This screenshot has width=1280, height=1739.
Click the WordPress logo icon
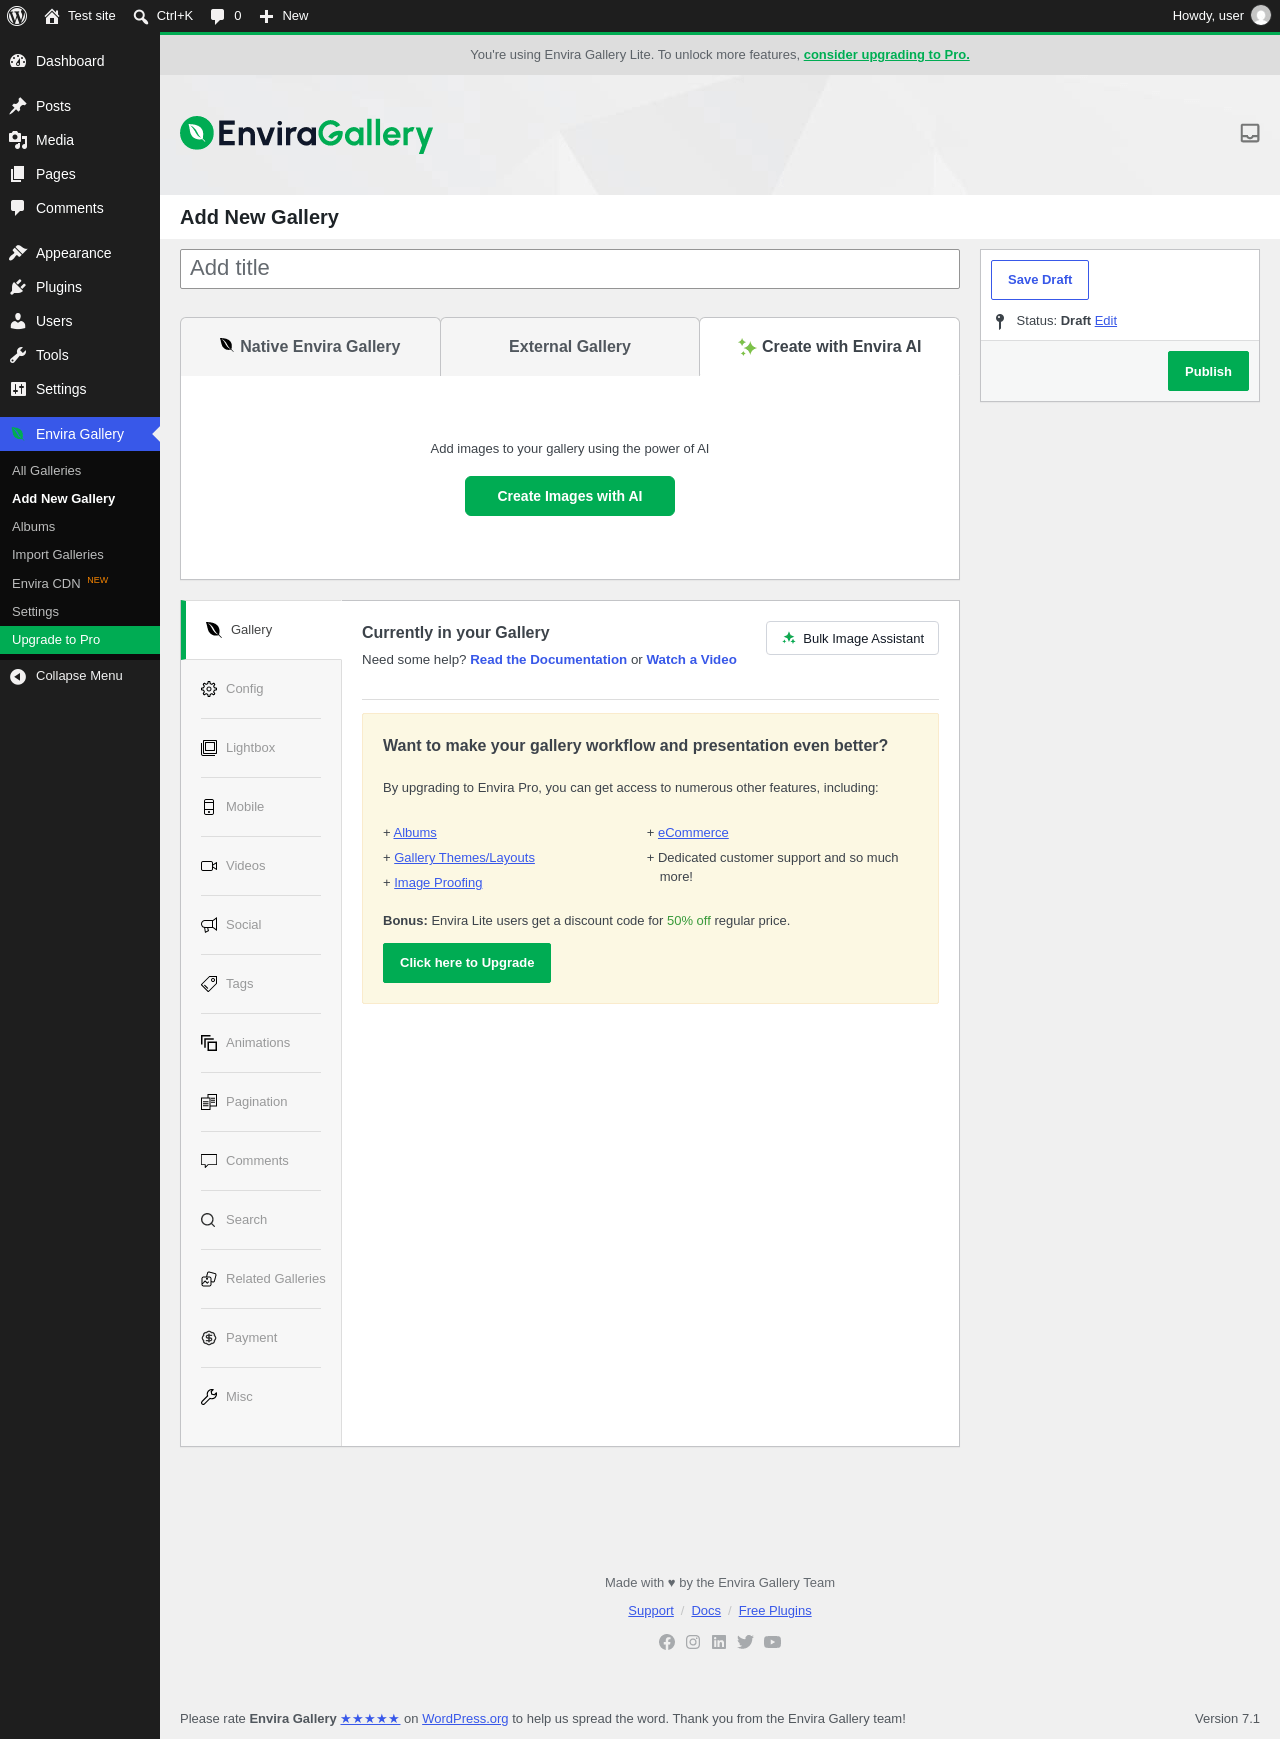tap(17, 16)
